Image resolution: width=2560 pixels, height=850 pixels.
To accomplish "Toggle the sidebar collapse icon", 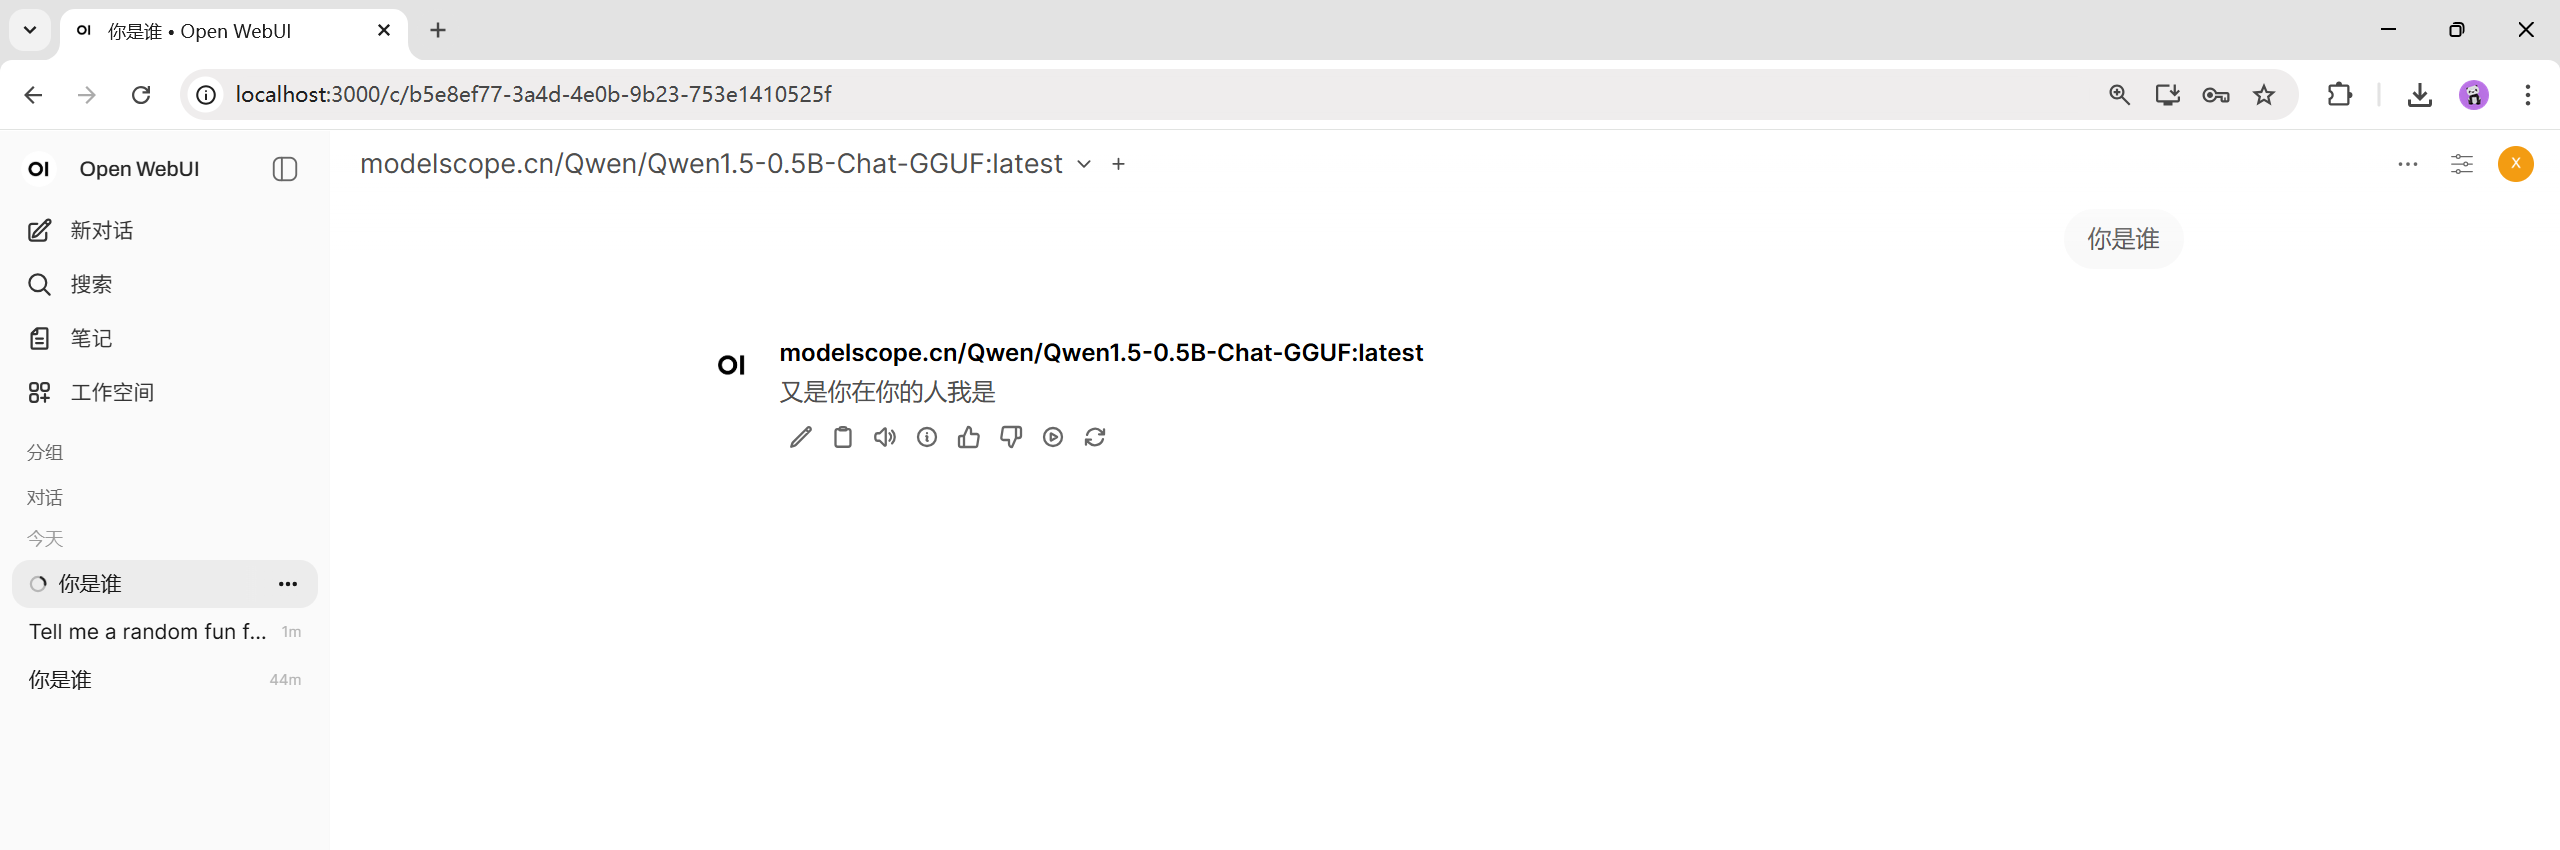I will pyautogui.click(x=285, y=169).
